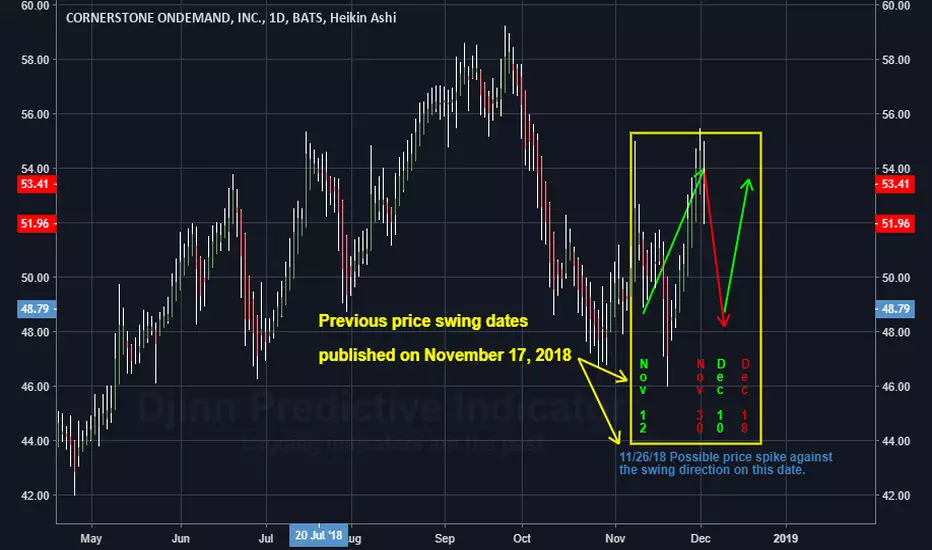Image resolution: width=932 pixels, height=550 pixels.
Task: Click the red 51.96 price label on the right axis
Action: point(895,224)
